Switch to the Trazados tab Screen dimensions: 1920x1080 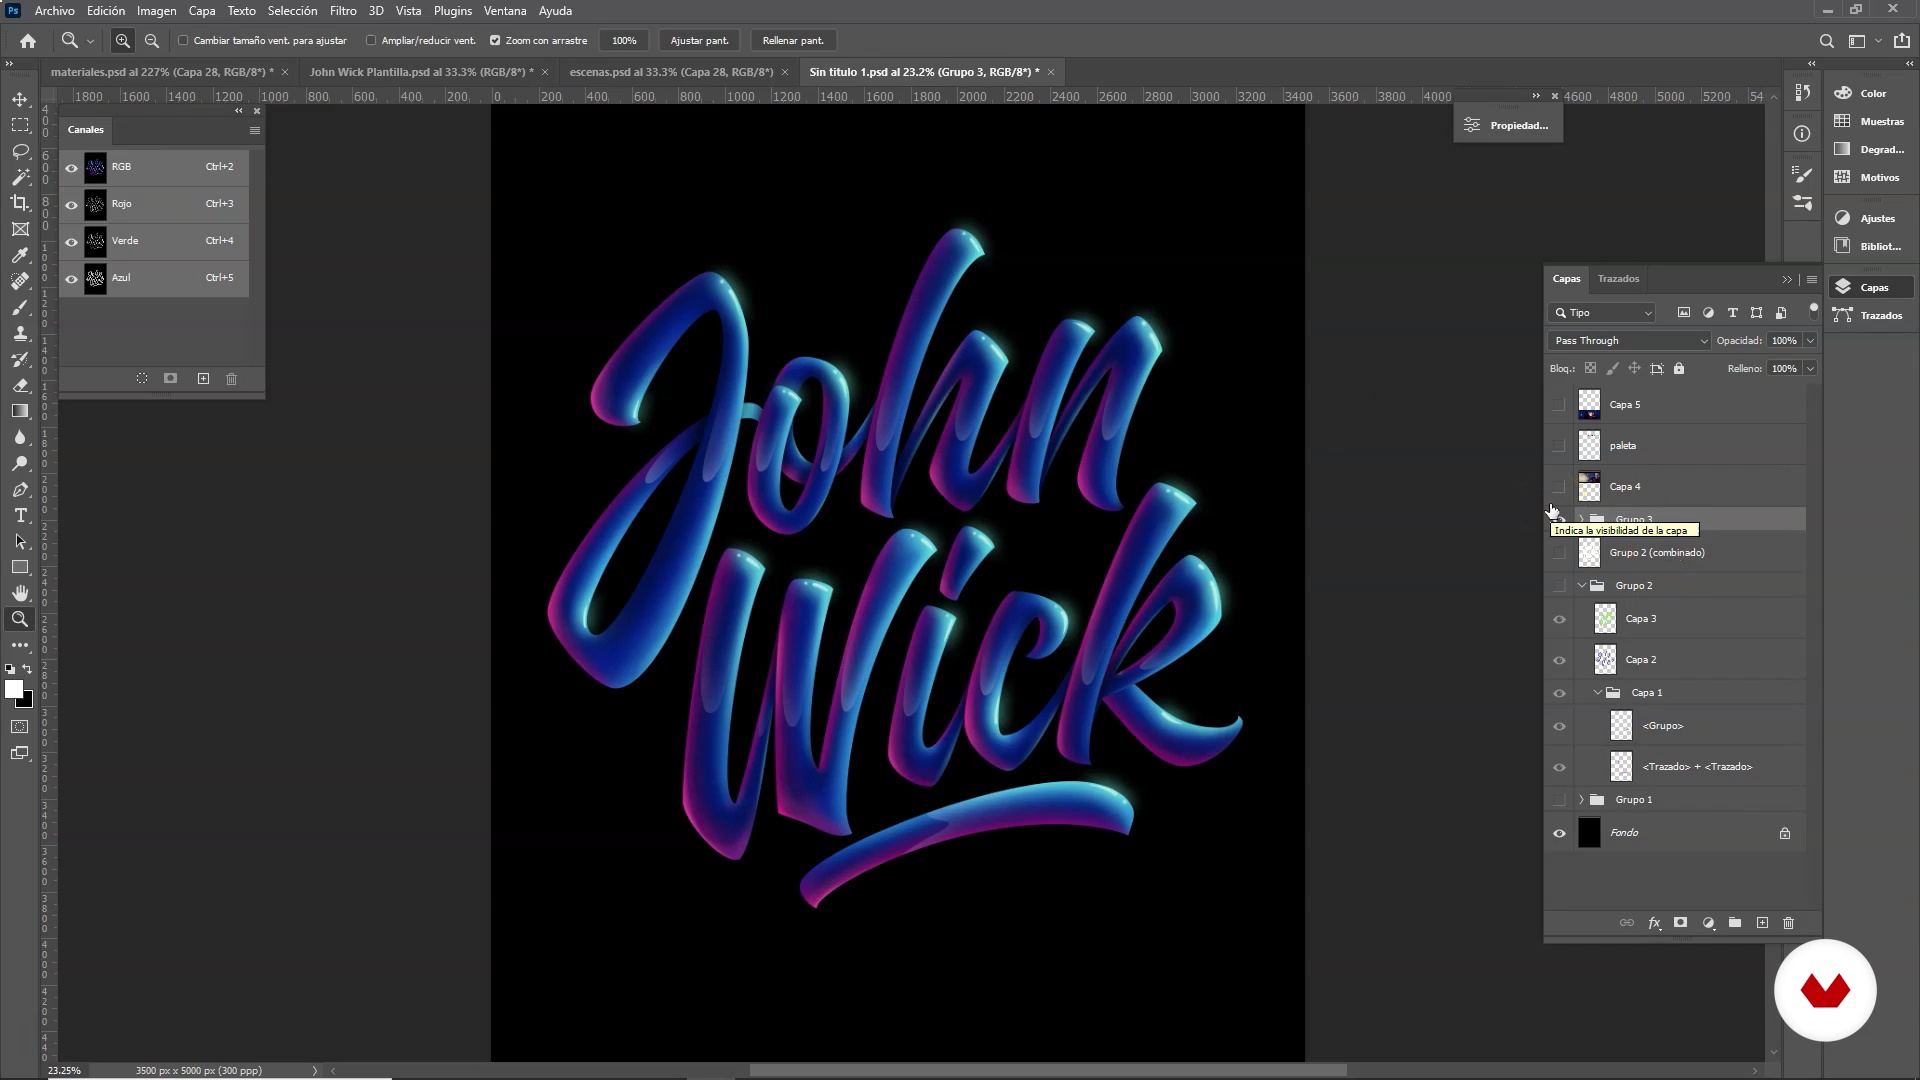[x=1618, y=279]
